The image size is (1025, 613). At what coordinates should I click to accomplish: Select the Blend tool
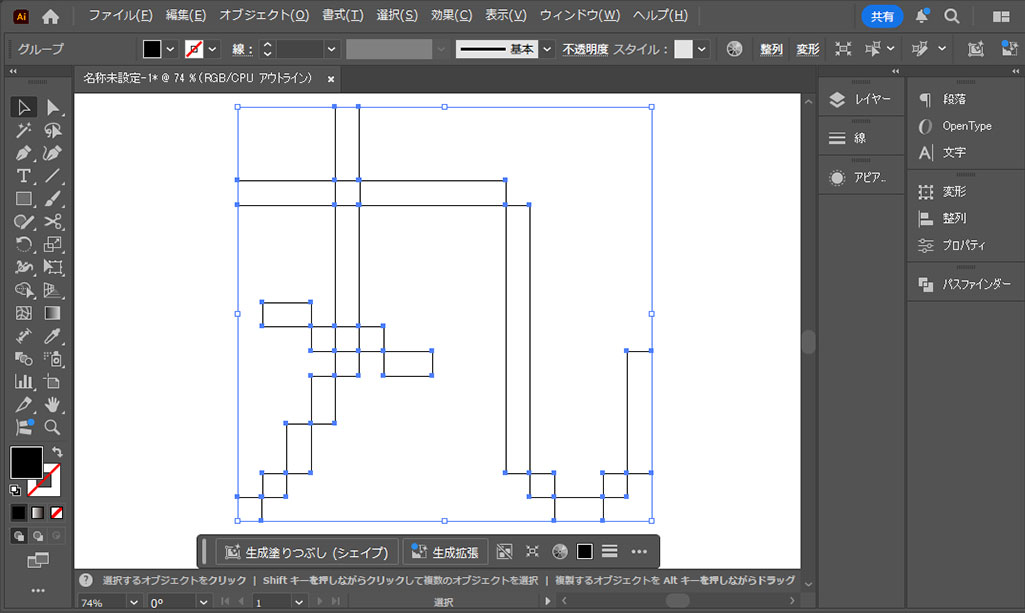pyautogui.click(x=24, y=359)
